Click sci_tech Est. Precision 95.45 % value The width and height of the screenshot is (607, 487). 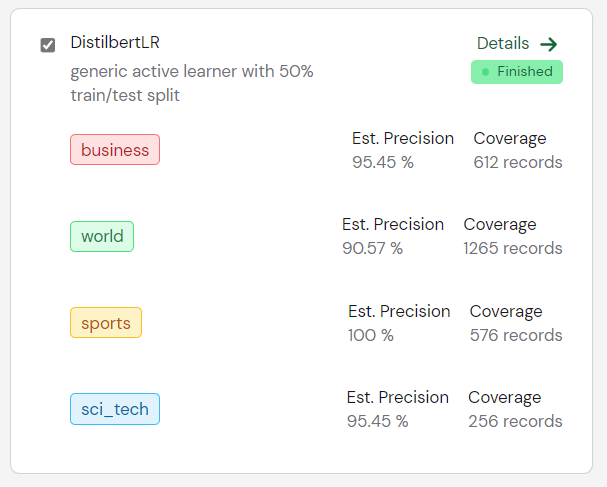377,421
